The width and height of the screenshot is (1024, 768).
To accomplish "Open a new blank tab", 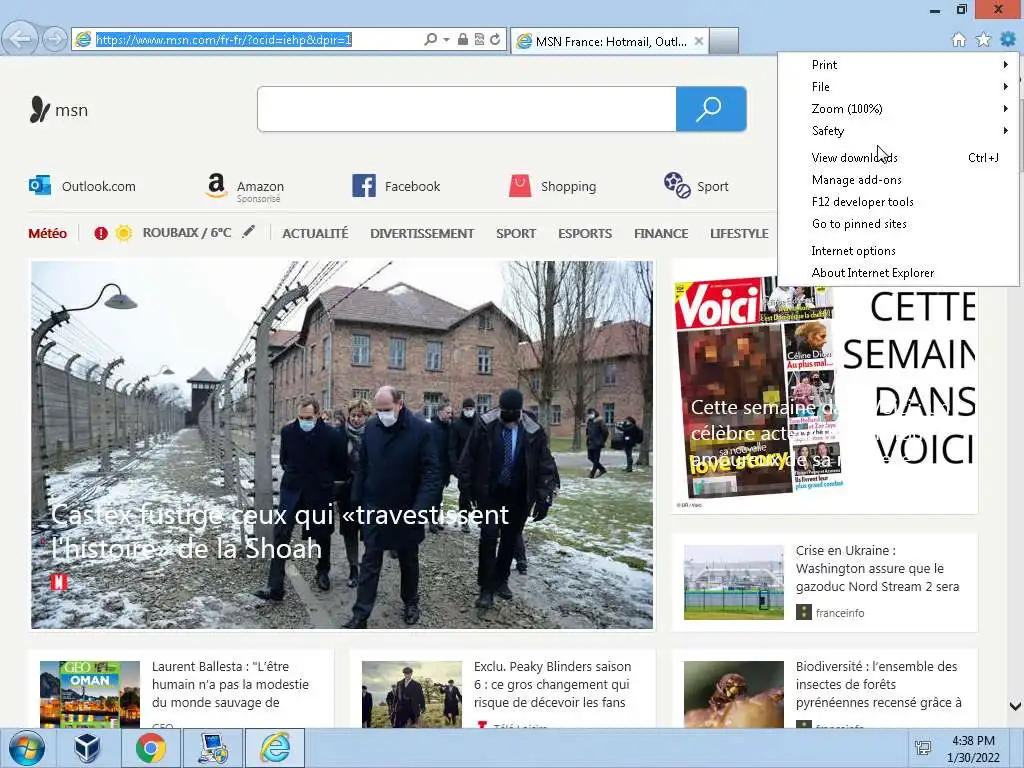I will 724,41.
